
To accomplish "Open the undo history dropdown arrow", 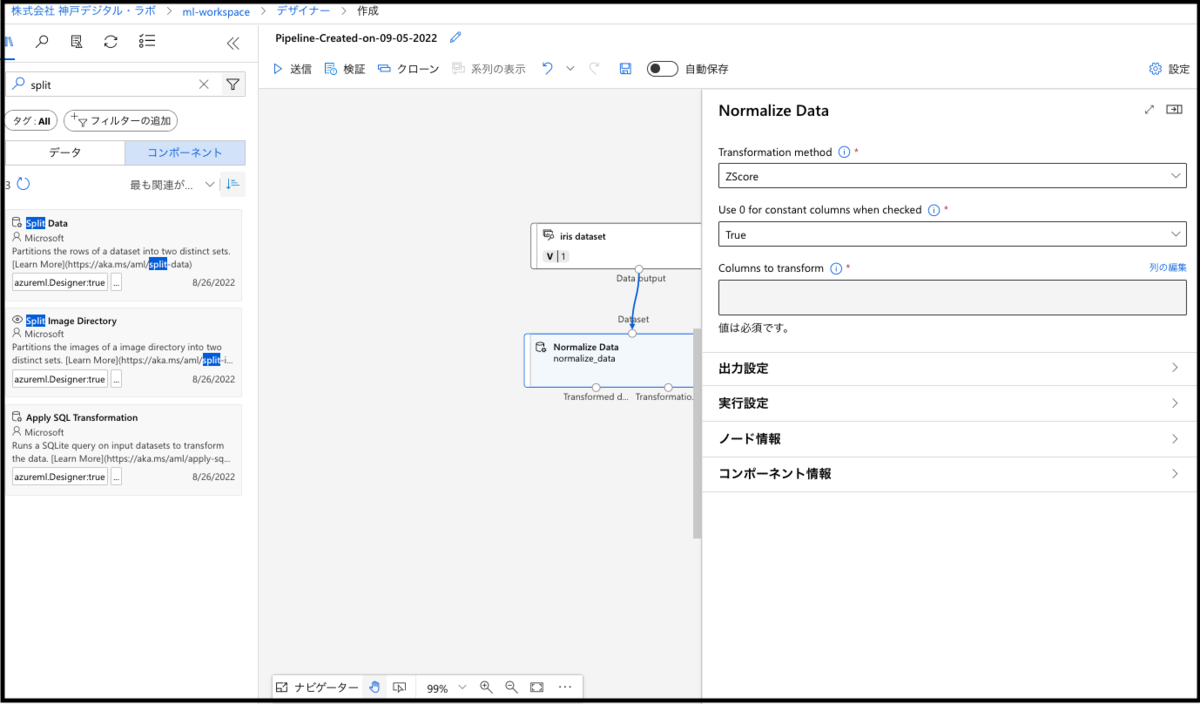I will 570,69.
